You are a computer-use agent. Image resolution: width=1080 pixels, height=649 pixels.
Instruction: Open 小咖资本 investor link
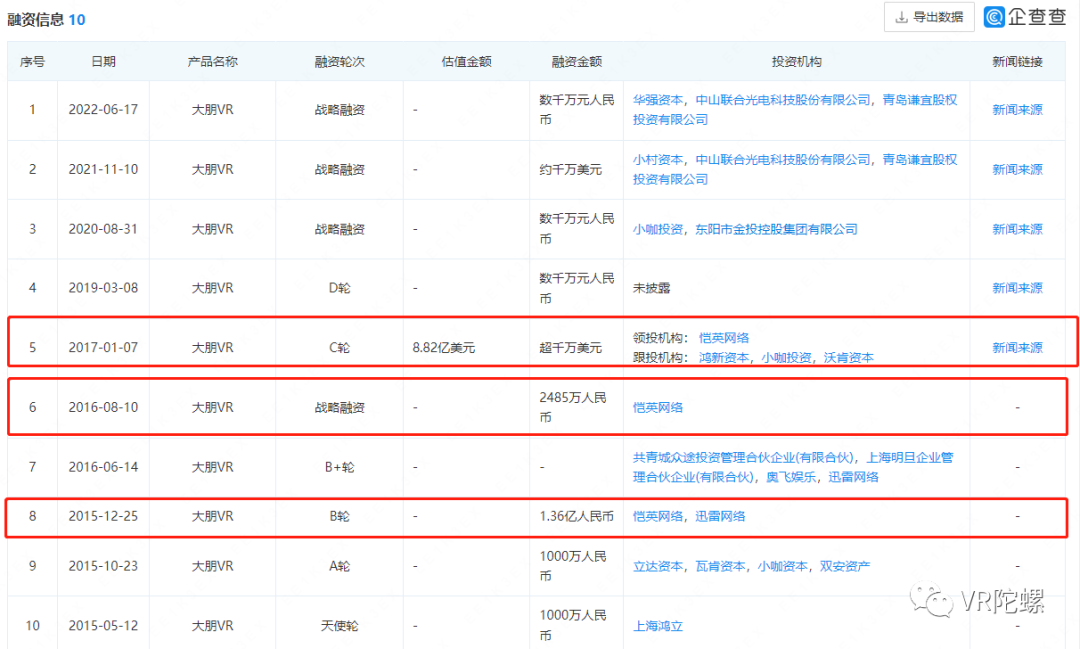pyautogui.click(x=782, y=566)
